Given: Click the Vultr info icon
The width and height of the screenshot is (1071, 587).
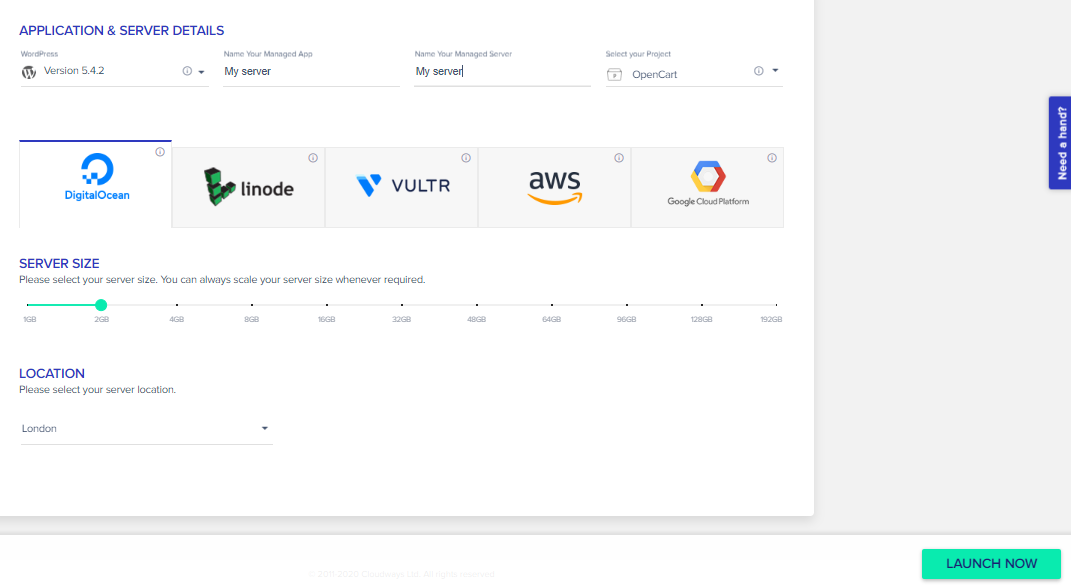Looking at the screenshot, I should 466,158.
